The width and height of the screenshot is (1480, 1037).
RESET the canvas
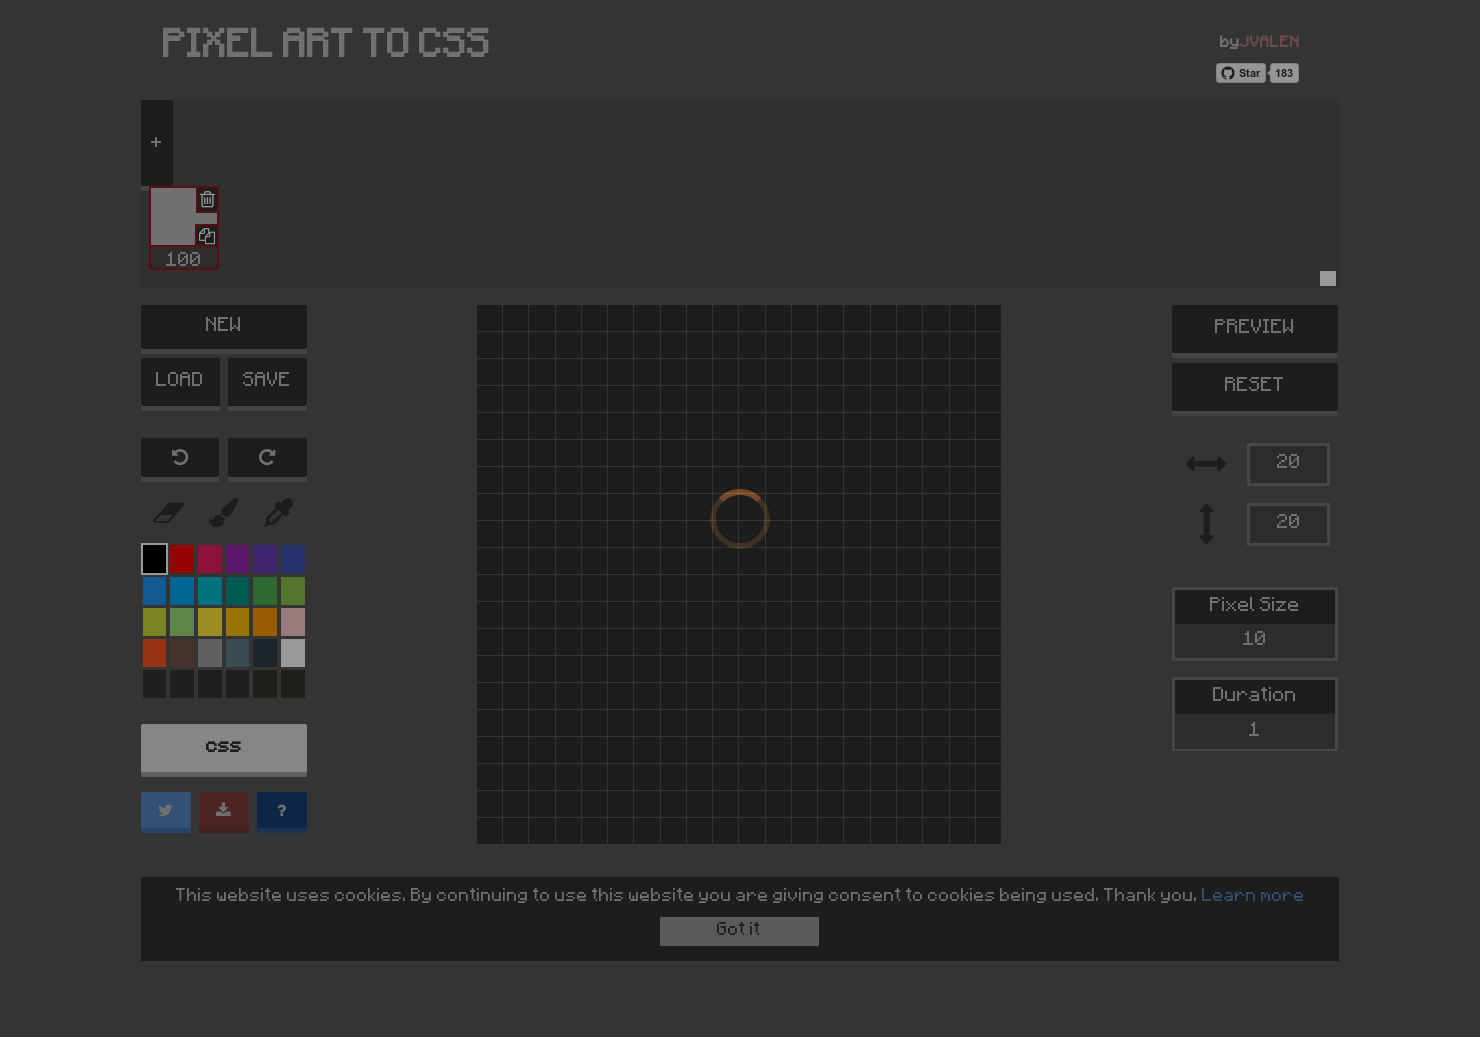(x=1254, y=385)
